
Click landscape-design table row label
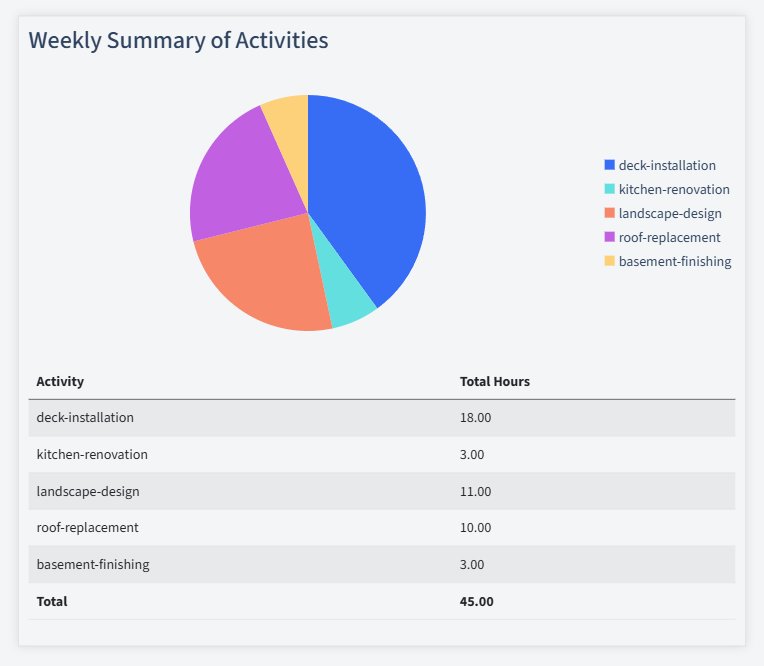point(88,491)
